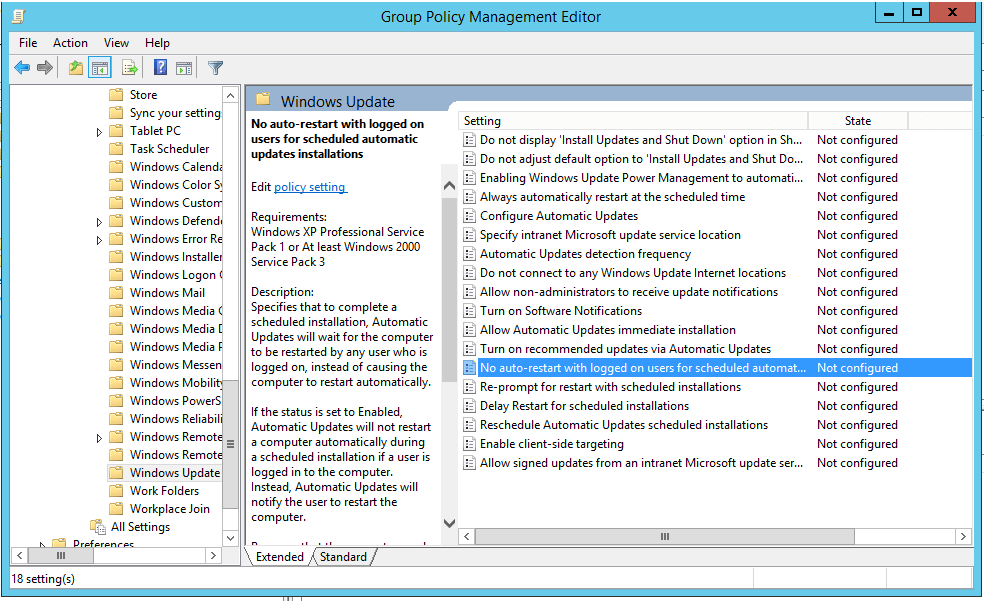
Task: Select 'Turn on recommended updates via Automatic Updates'
Action: (625, 349)
